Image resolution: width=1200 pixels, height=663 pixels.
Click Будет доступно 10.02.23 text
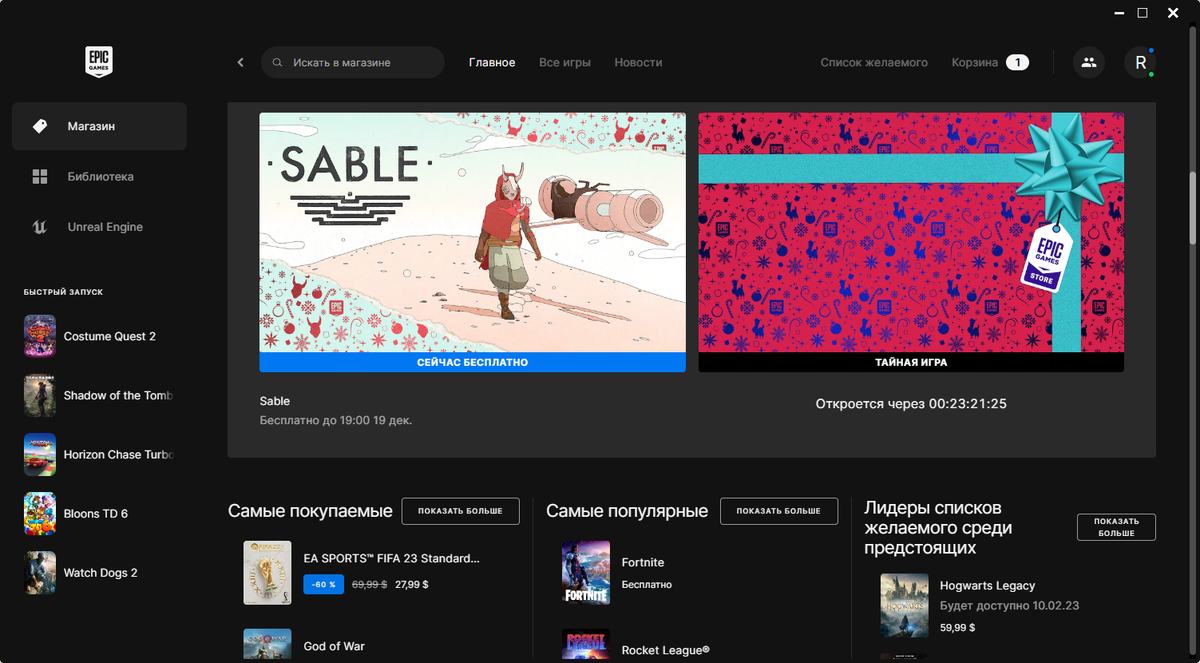[x=1010, y=606]
